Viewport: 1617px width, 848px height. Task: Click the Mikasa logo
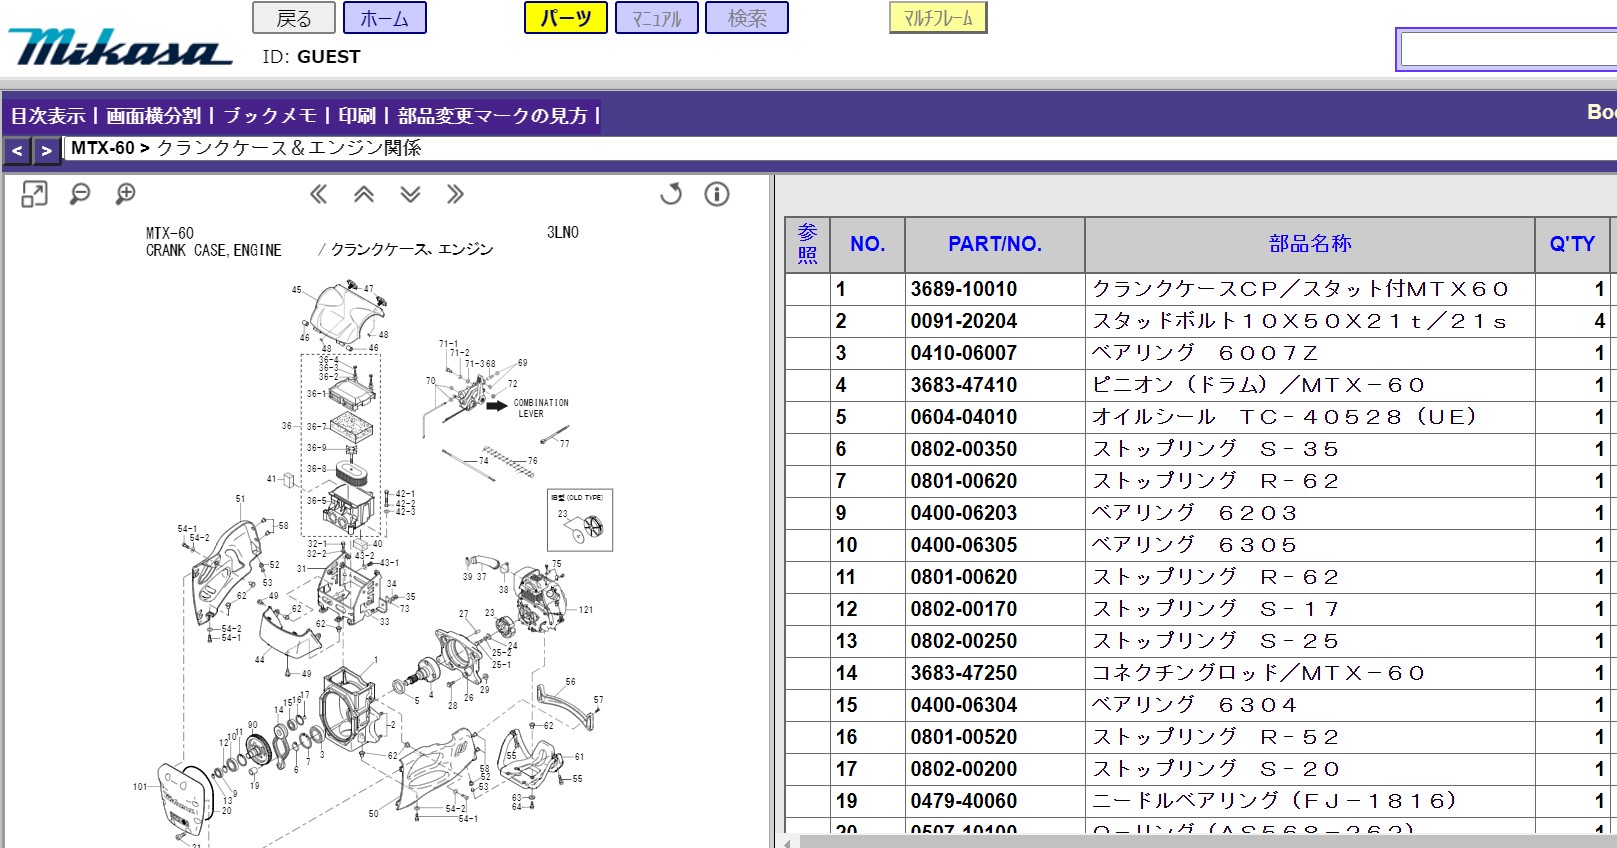[x=120, y=47]
